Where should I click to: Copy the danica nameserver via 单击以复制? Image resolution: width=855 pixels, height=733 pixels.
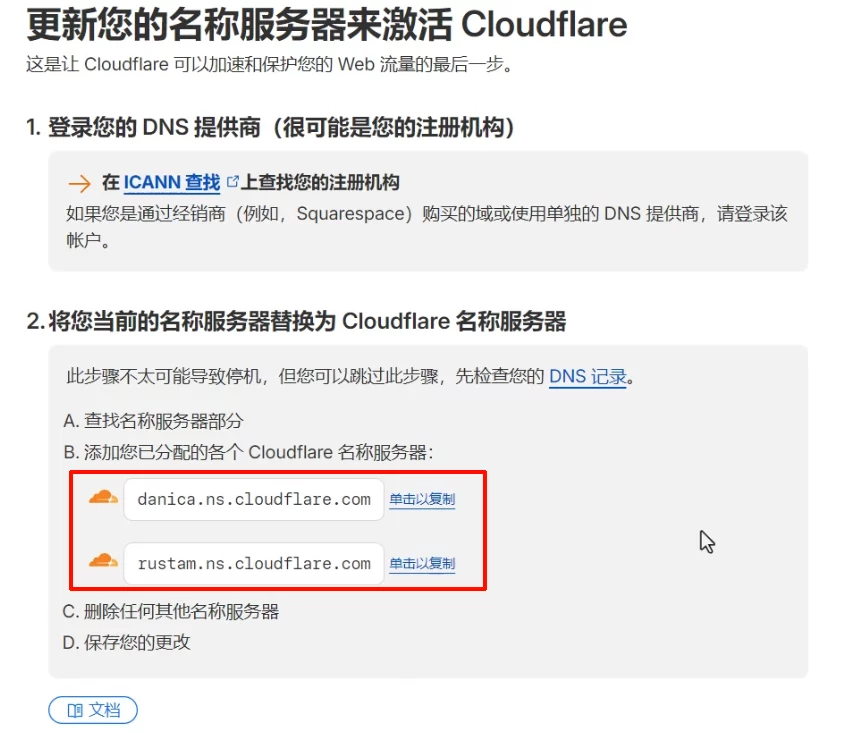click(x=422, y=499)
